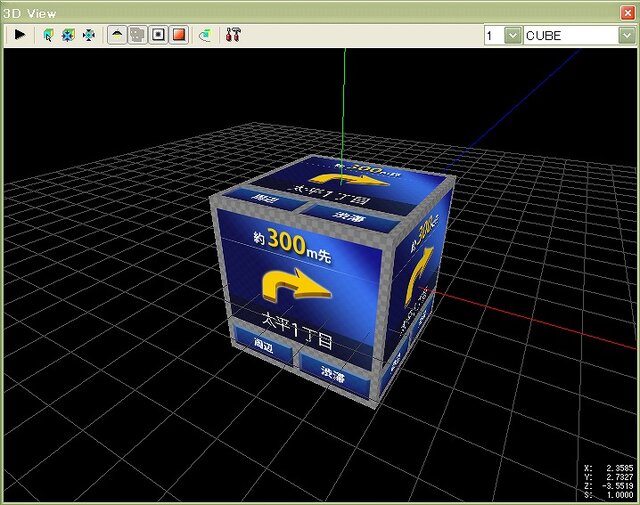Toggle the gray puzzle-piece display button
The height and width of the screenshot is (505, 640).
point(138,35)
